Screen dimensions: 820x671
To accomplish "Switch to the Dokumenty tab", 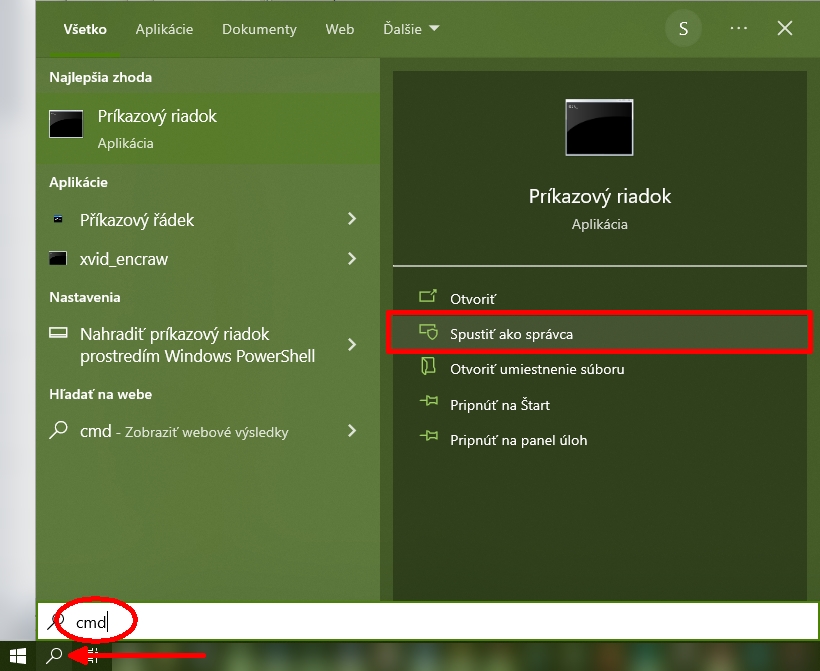I will click(x=259, y=29).
